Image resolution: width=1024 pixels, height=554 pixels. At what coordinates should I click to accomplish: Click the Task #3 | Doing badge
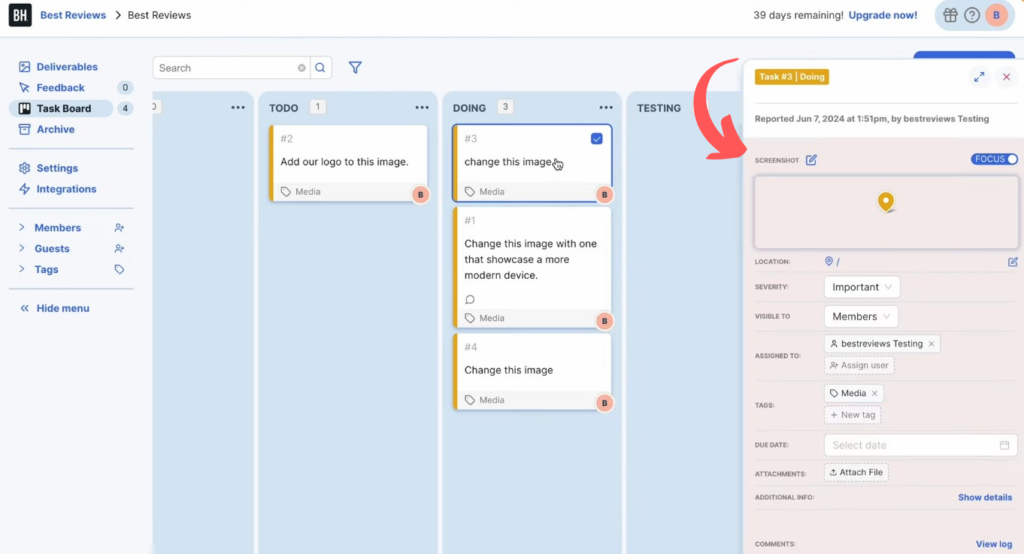[x=792, y=77]
